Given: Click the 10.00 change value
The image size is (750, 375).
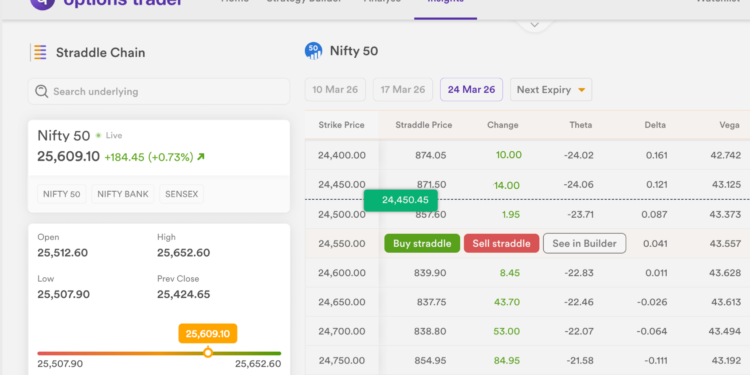Looking at the screenshot, I should pos(509,155).
